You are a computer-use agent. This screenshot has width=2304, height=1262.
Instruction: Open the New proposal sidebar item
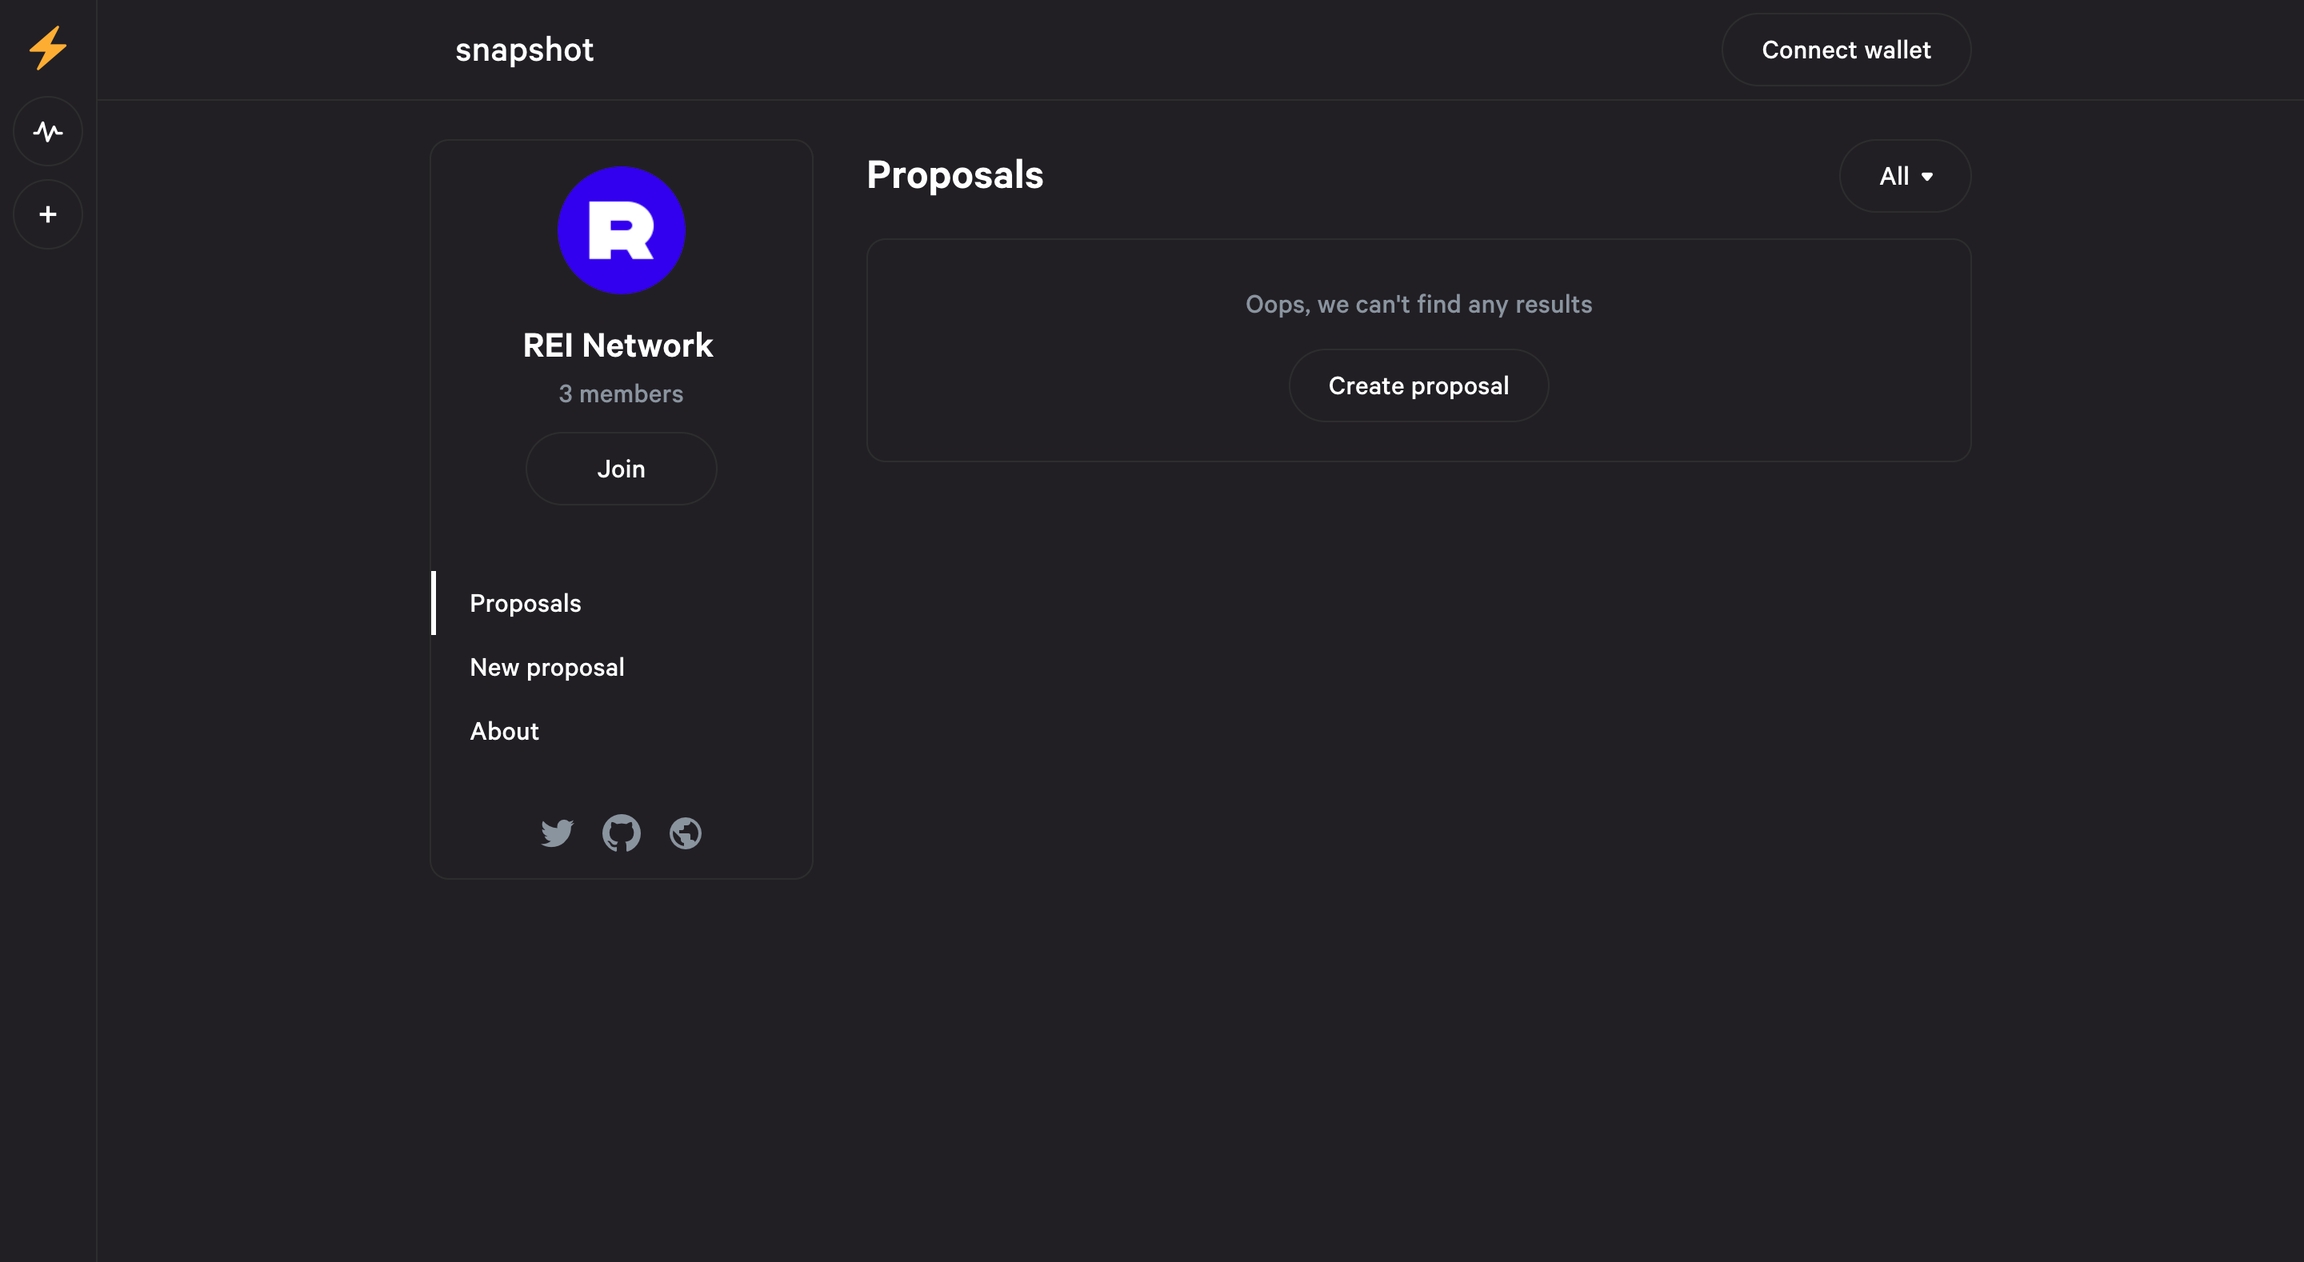click(547, 667)
